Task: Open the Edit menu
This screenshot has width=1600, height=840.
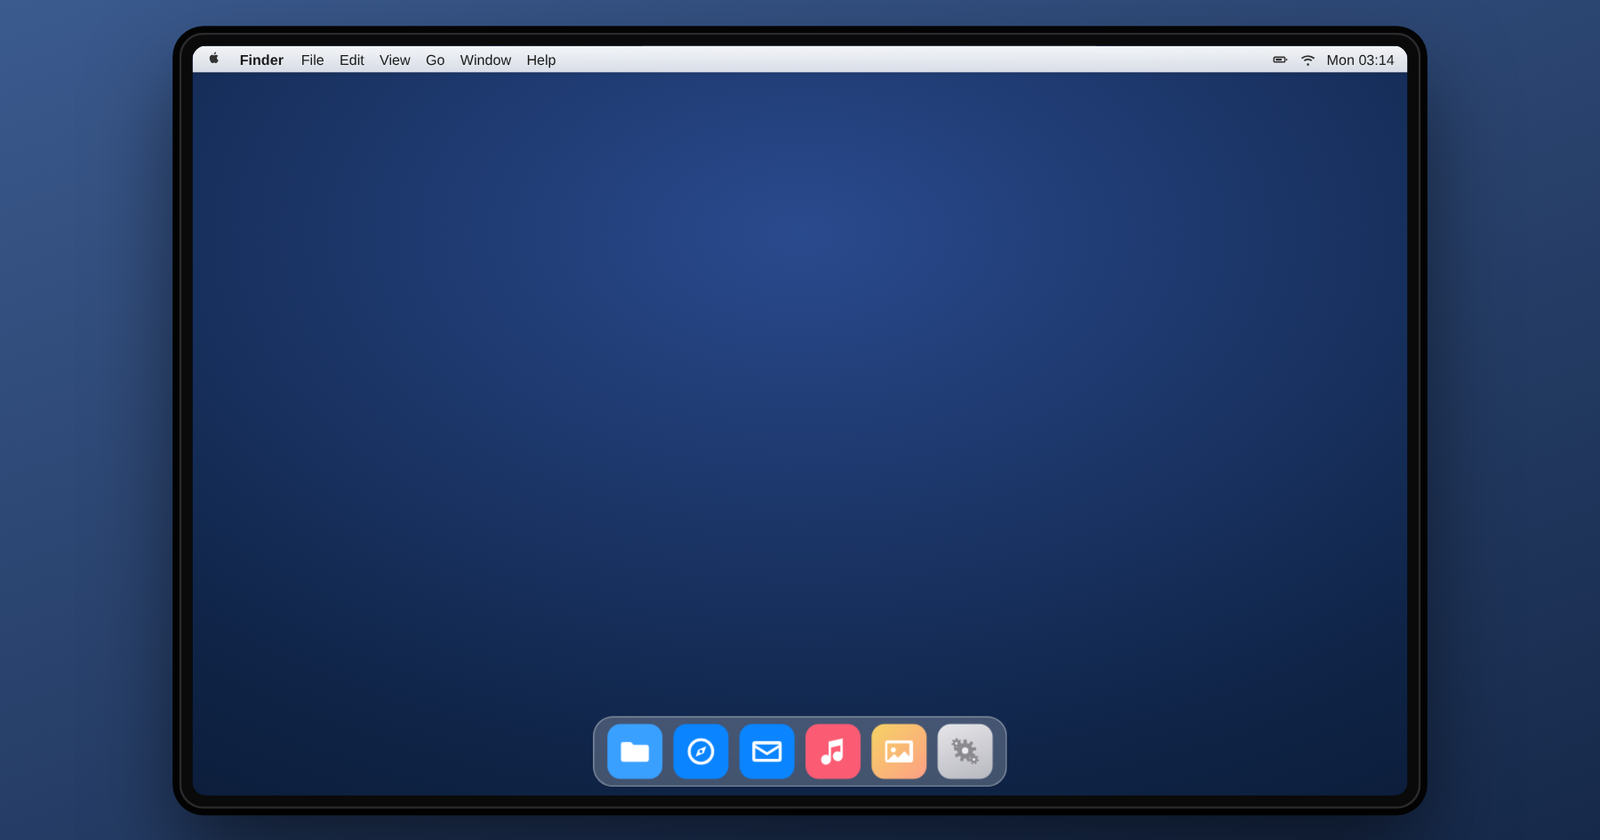Action: click(x=351, y=60)
